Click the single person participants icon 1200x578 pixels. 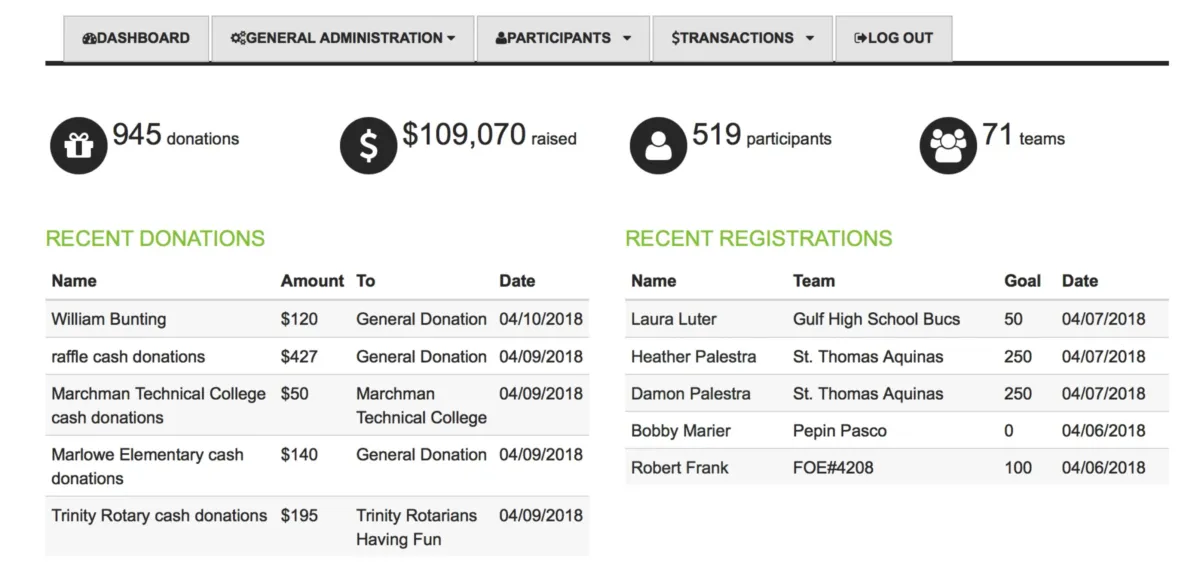click(657, 145)
